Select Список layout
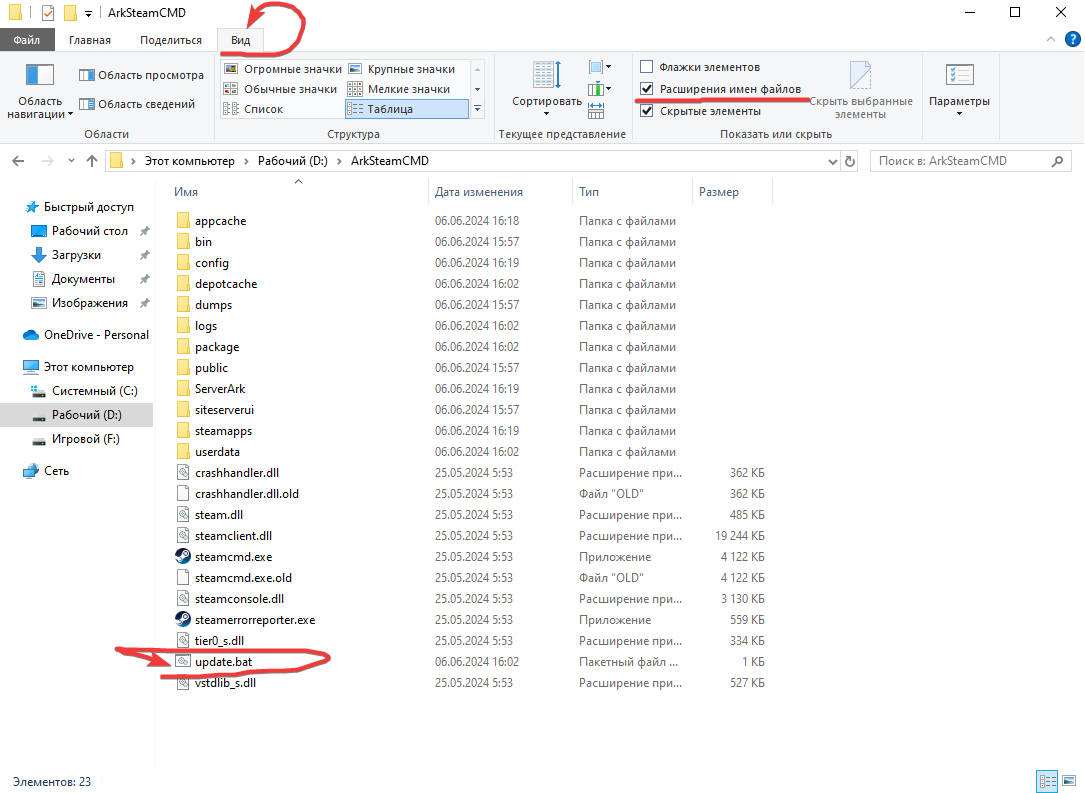The width and height of the screenshot is (1085, 793). (253, 109)
